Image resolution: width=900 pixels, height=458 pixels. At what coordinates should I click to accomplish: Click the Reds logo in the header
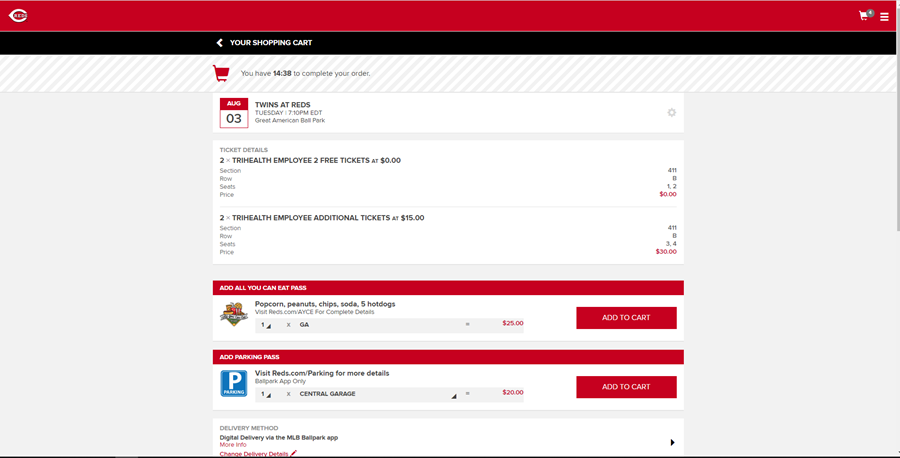18,15
